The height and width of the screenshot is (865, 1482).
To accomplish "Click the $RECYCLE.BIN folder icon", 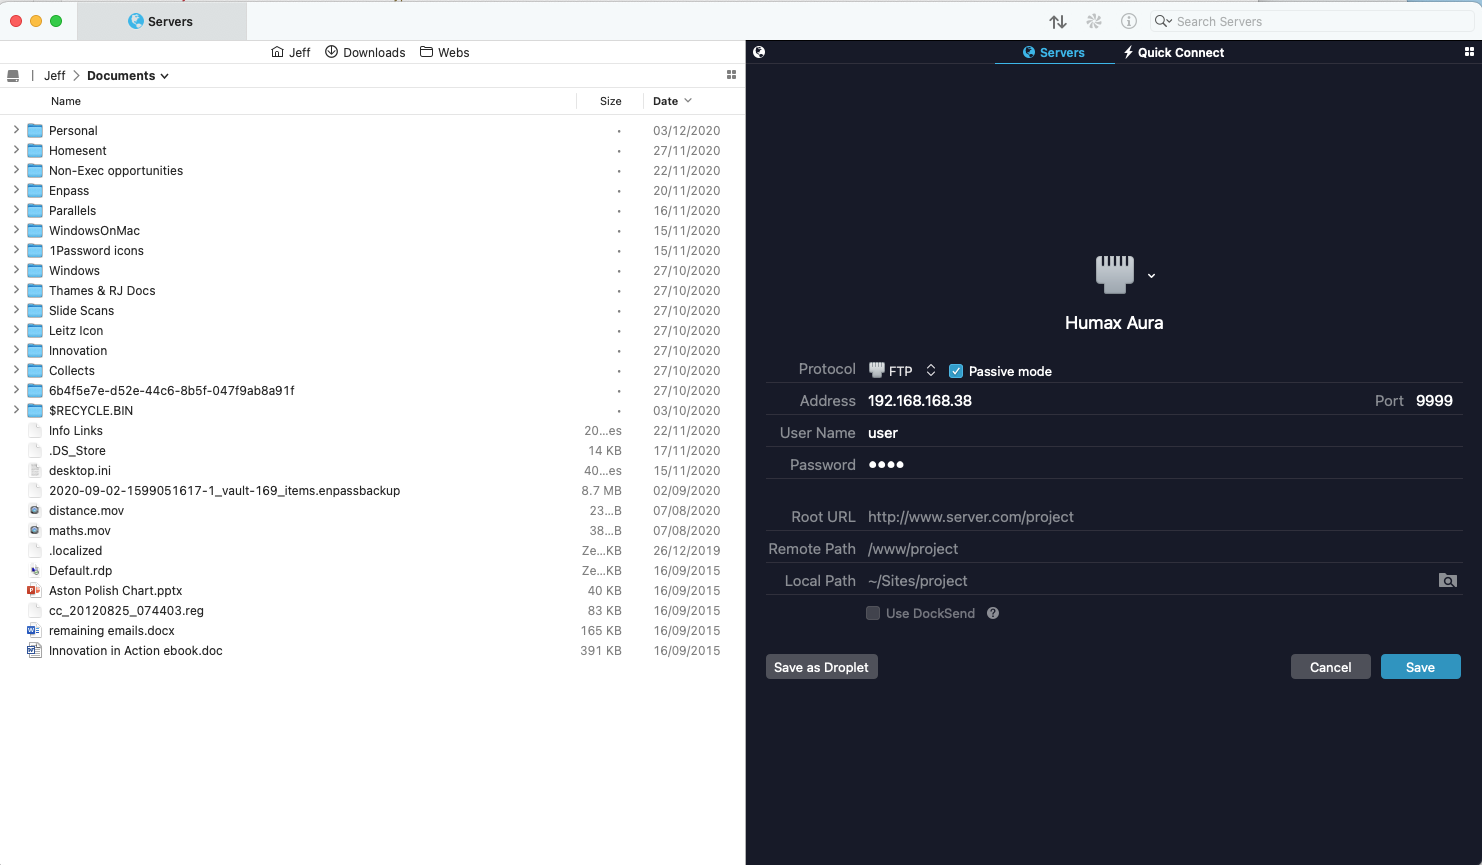I will 35,410.
